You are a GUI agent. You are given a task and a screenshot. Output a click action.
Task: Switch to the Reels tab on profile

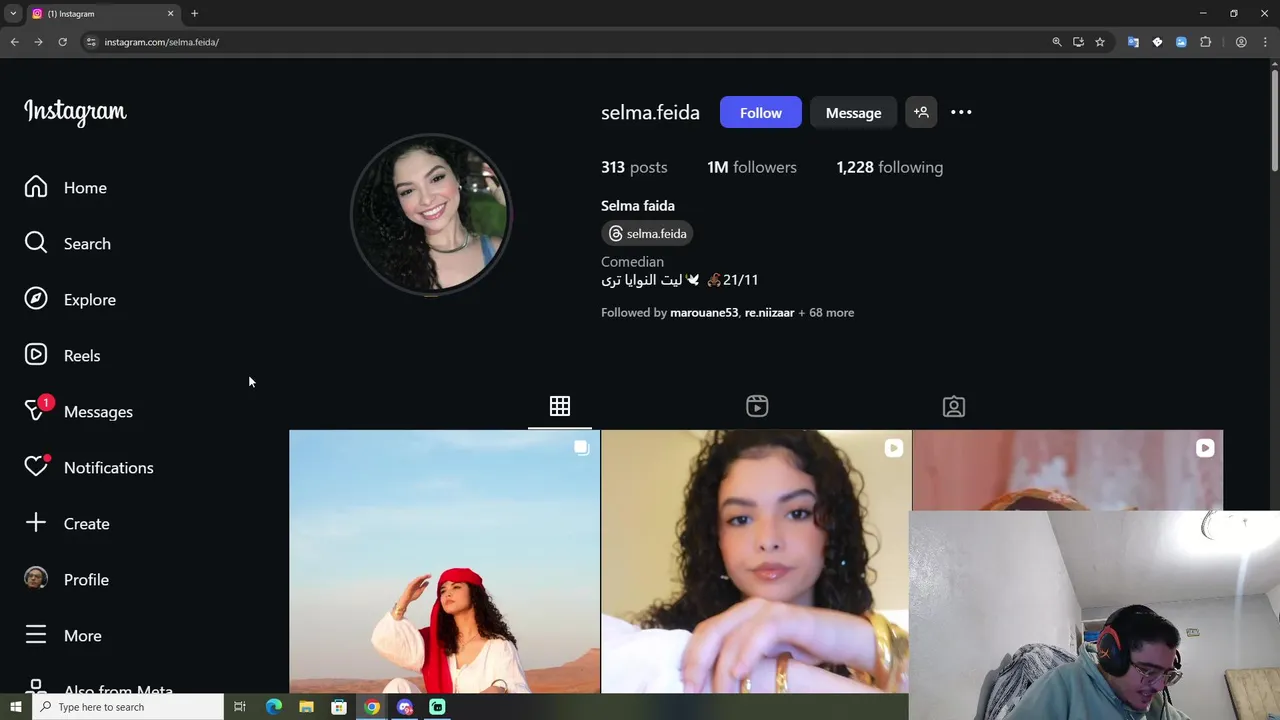[x=757, y=406]
